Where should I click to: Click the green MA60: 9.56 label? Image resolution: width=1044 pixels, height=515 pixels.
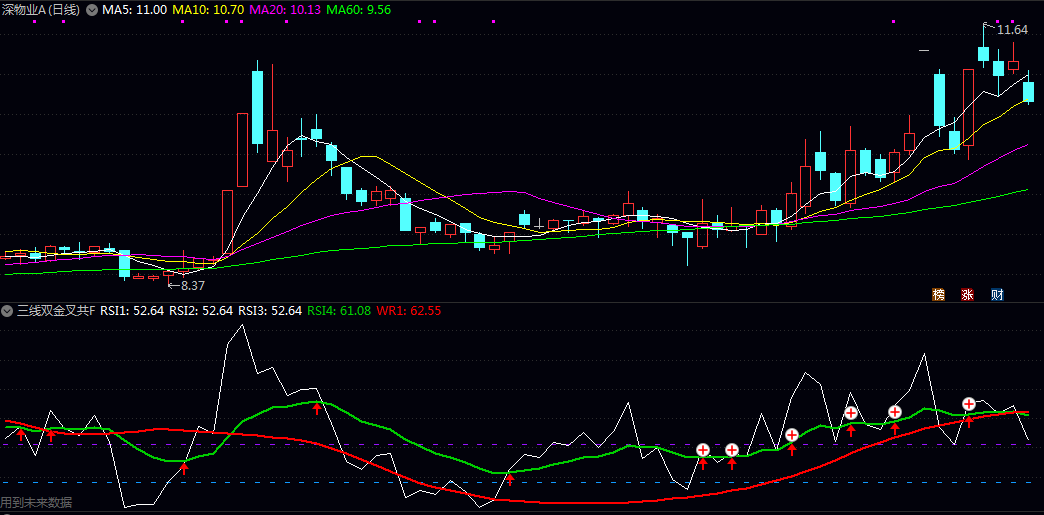359,9
